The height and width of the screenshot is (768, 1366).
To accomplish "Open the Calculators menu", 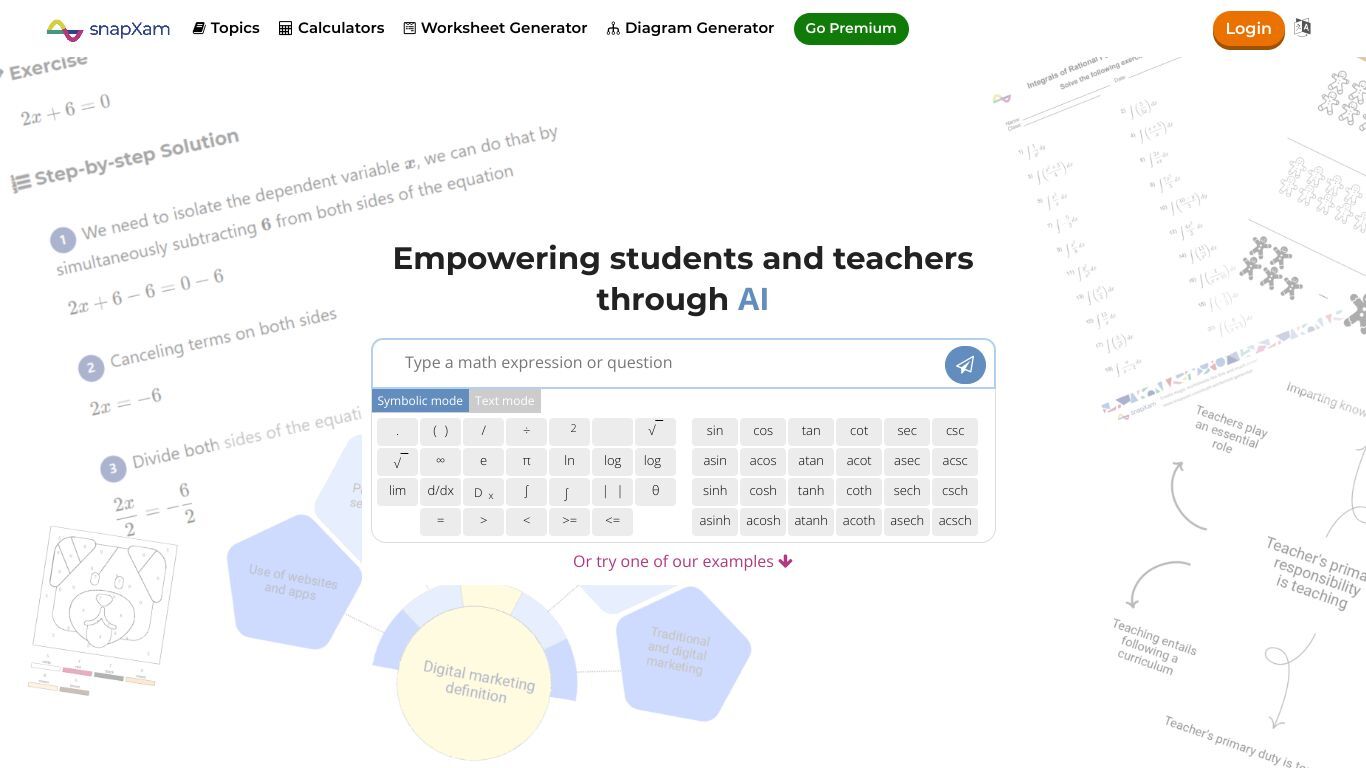I will (331, 28).
